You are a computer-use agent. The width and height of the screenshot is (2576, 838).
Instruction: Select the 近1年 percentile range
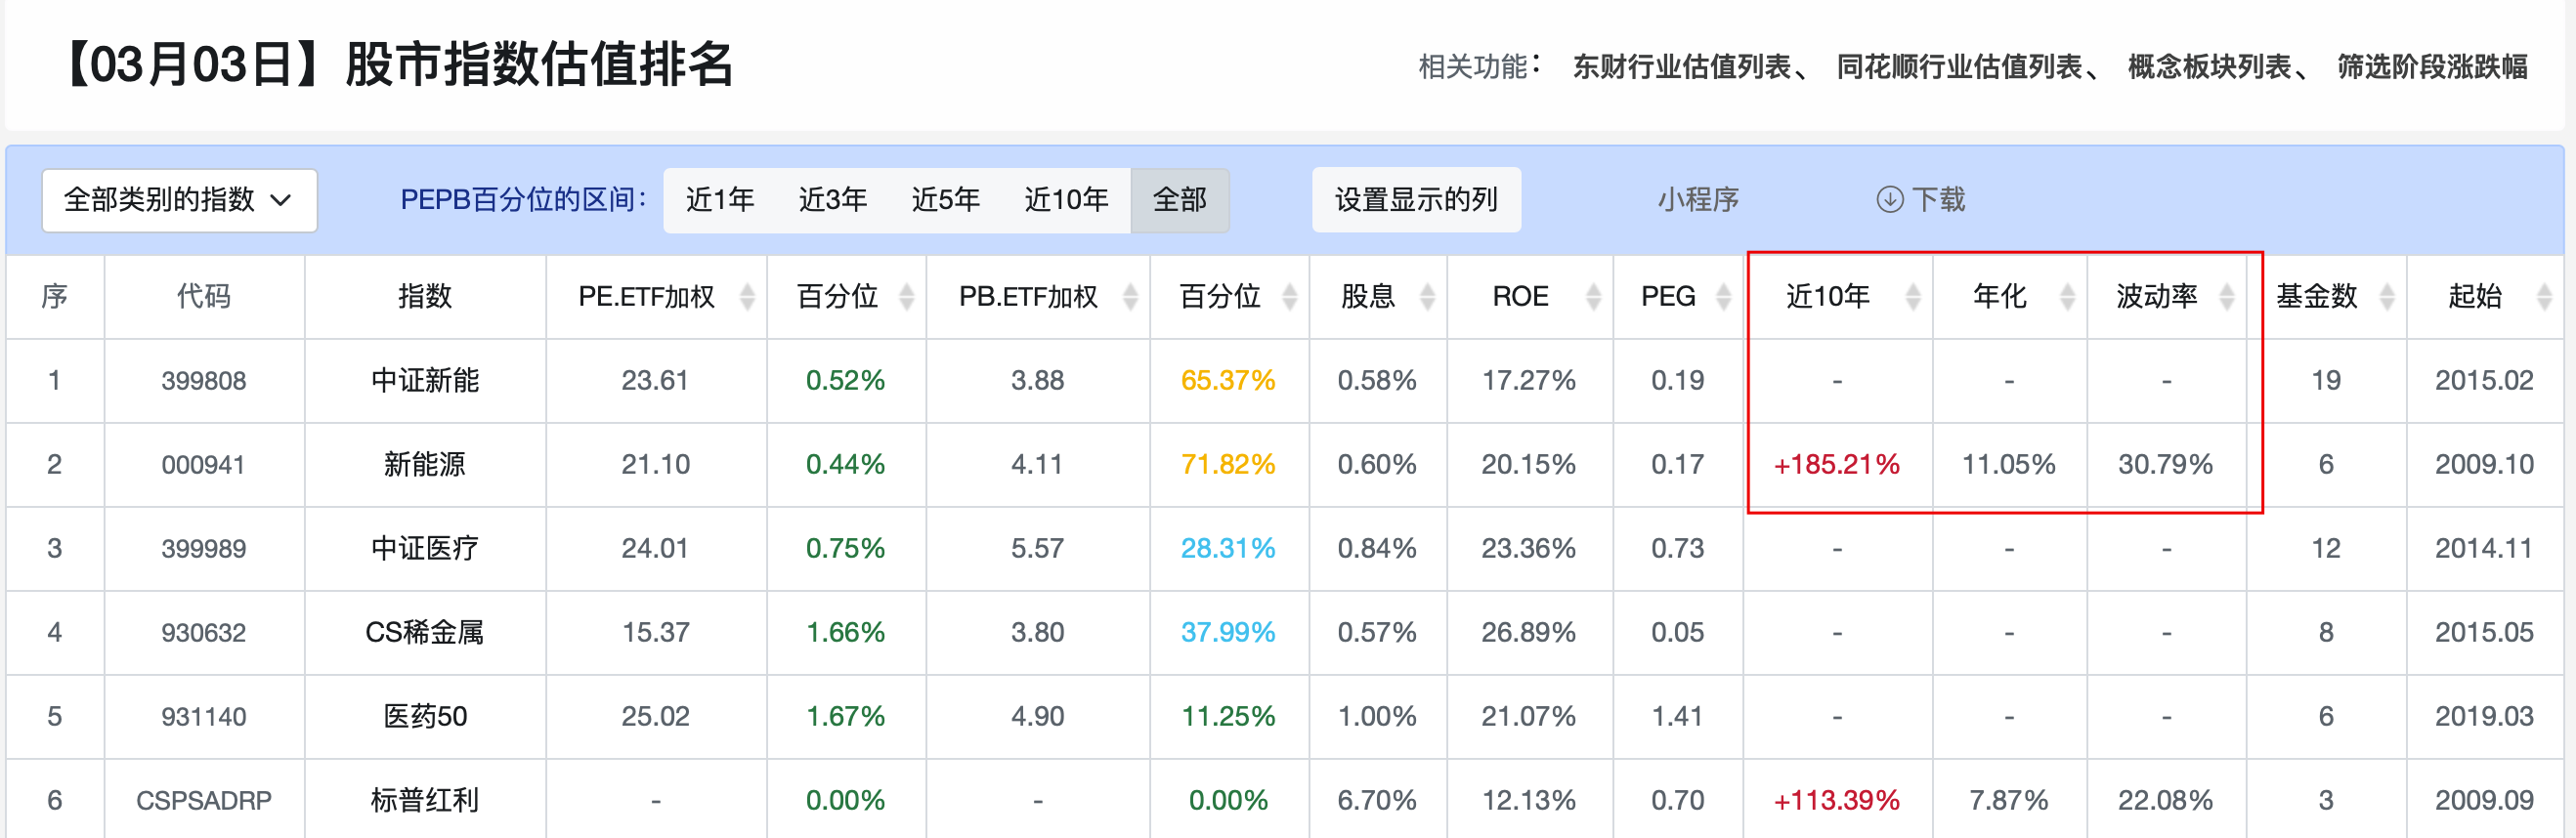pyautogui.click(x=720, y=200)
